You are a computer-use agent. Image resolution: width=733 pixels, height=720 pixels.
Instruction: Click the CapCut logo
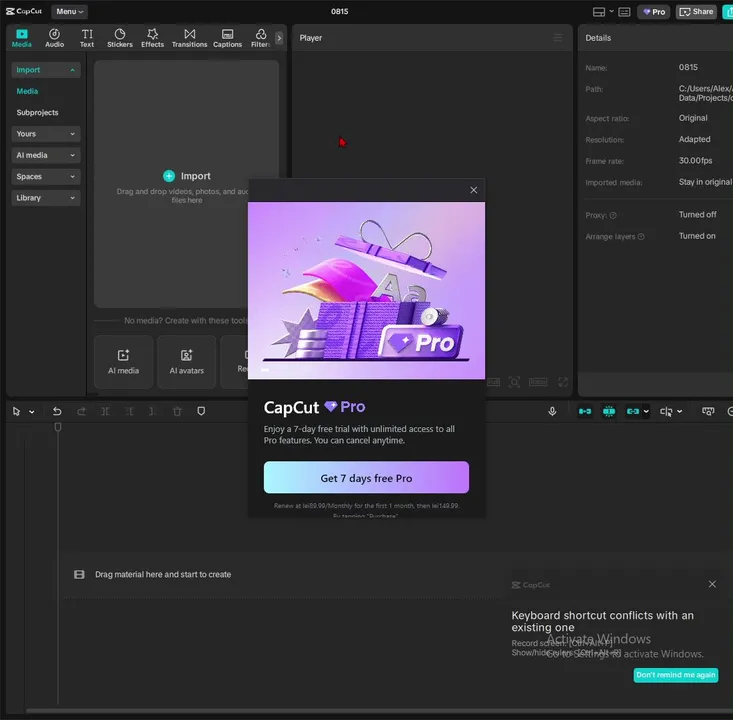24,11
